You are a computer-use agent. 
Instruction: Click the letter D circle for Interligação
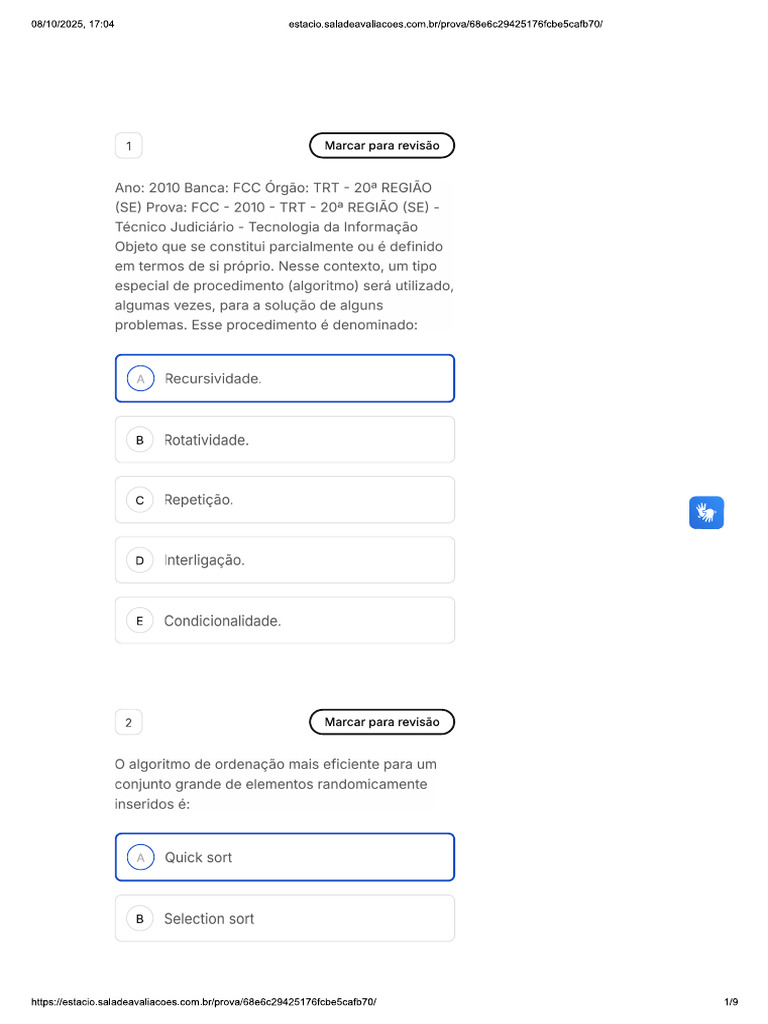[140, 560]
